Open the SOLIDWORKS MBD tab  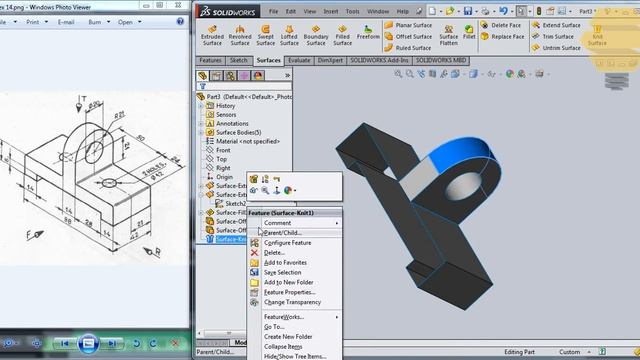click(x=441, y=60)
